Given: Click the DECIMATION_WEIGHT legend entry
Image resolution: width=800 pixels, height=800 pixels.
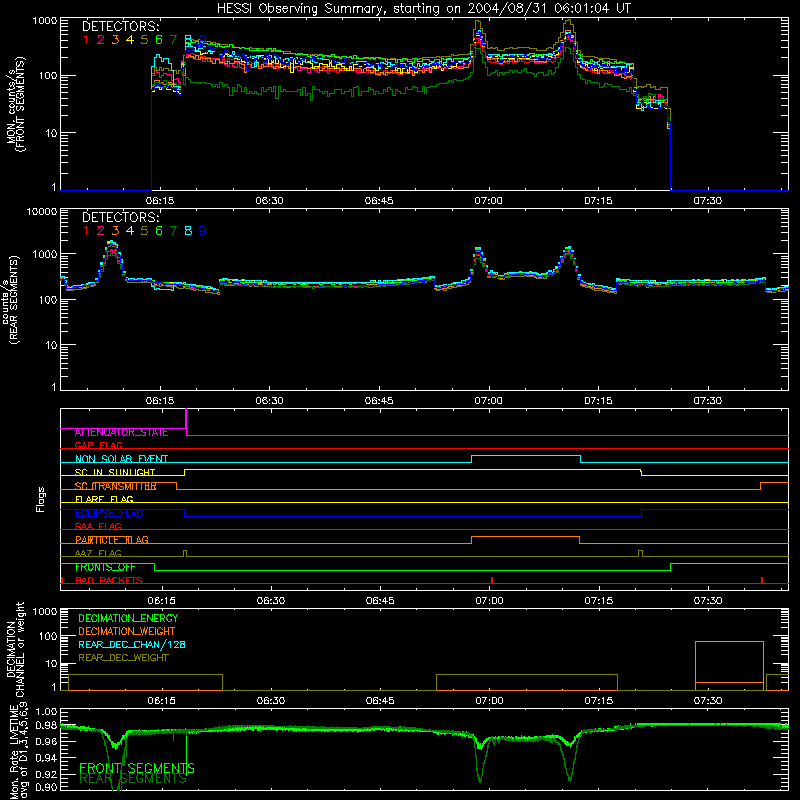Looking at the screenshot, I should pyautogui.click(x=127, y=632).
